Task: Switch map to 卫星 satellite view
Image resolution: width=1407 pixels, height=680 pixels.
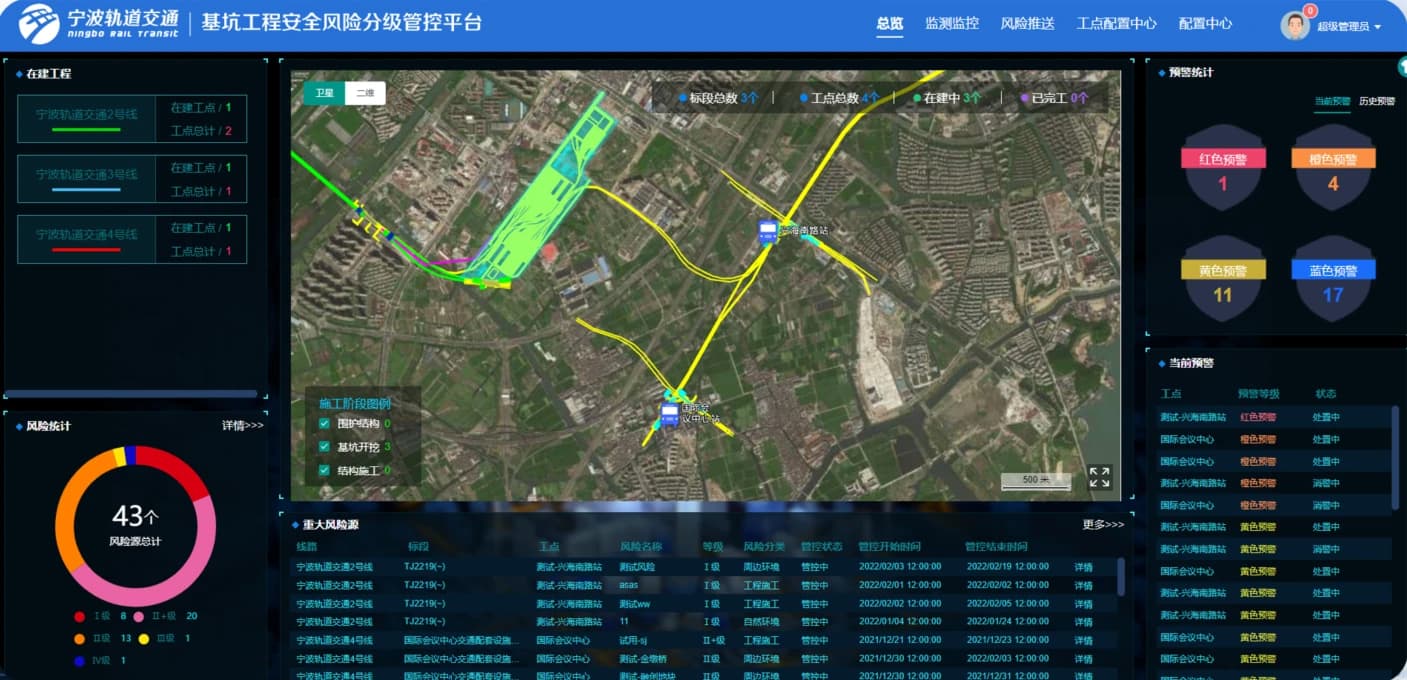Action: [324, 93]
